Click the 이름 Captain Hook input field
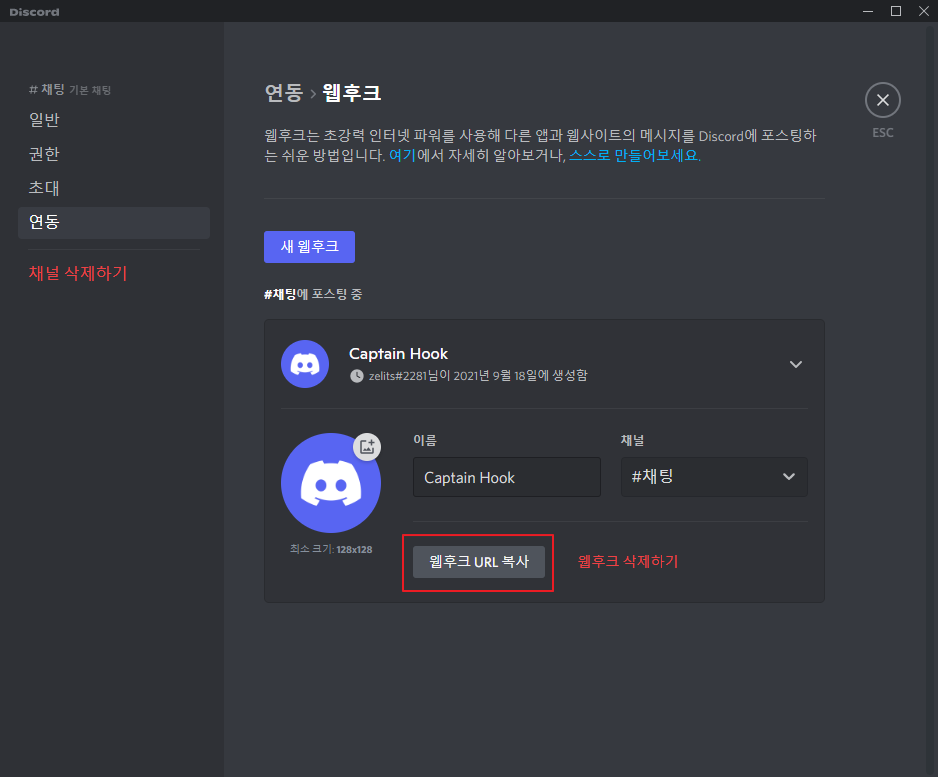Viewport: 938px width, 777px height. (507, 477)
